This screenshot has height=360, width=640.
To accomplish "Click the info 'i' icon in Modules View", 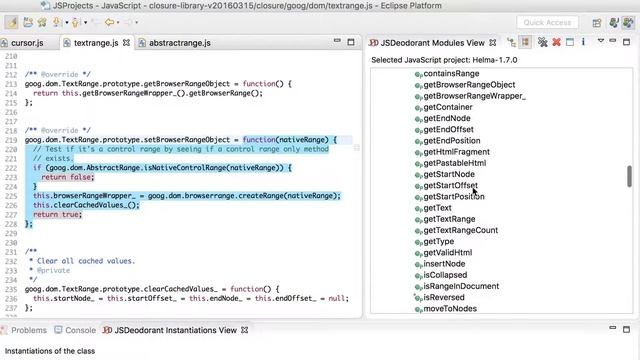I will (583, 42).
